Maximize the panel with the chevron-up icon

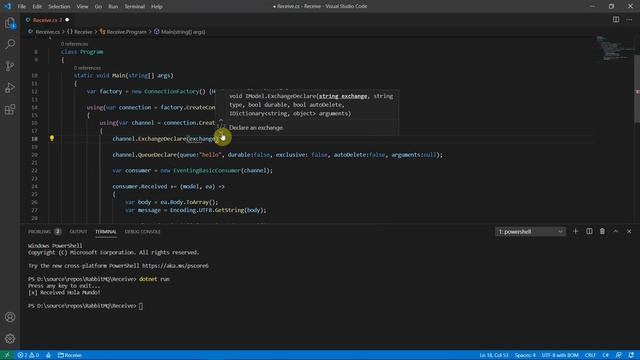[x=616, y=231]
